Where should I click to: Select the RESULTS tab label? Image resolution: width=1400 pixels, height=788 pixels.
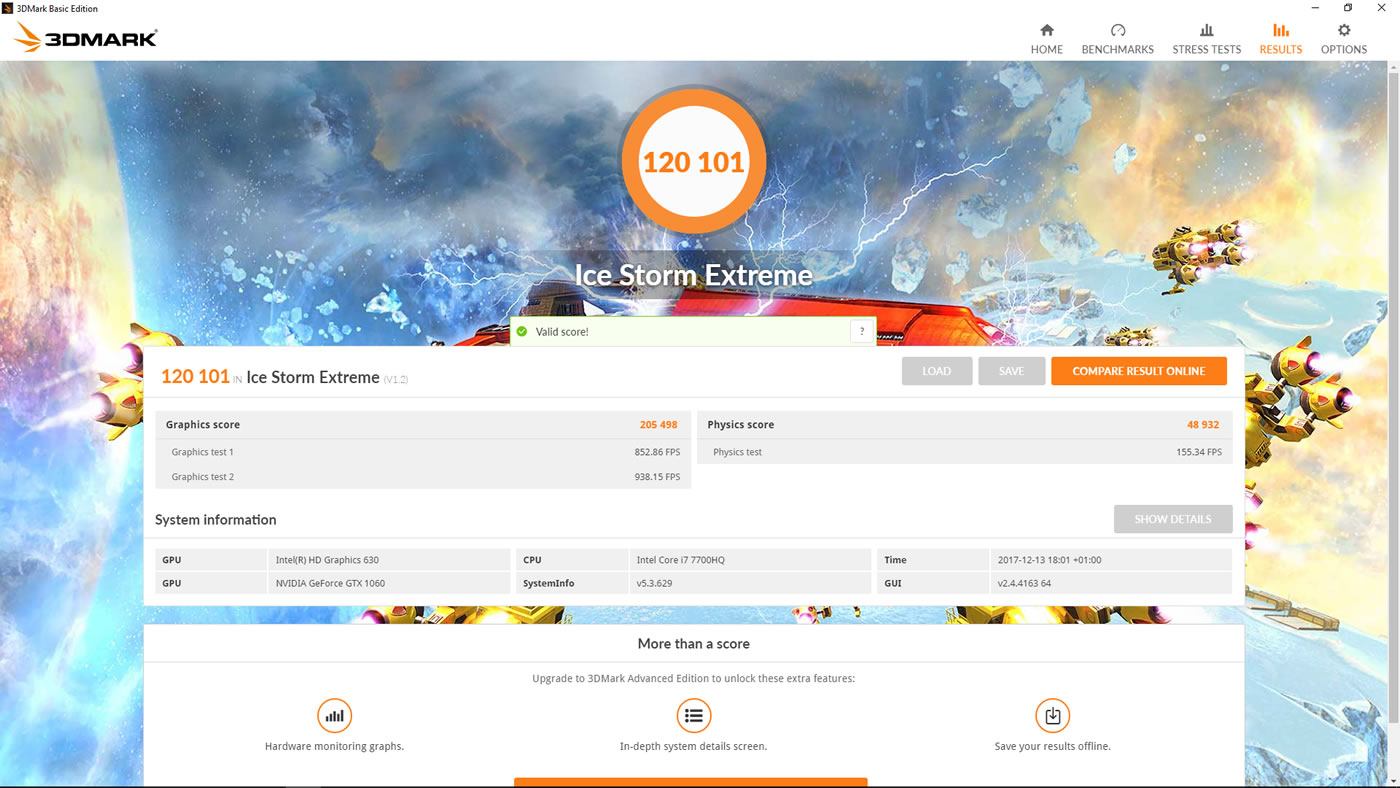[1281, 49]
